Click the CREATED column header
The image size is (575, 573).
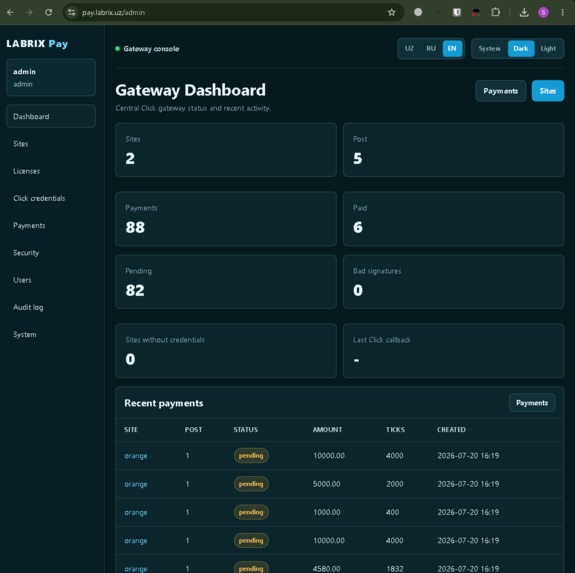click(x=451, y=430)
